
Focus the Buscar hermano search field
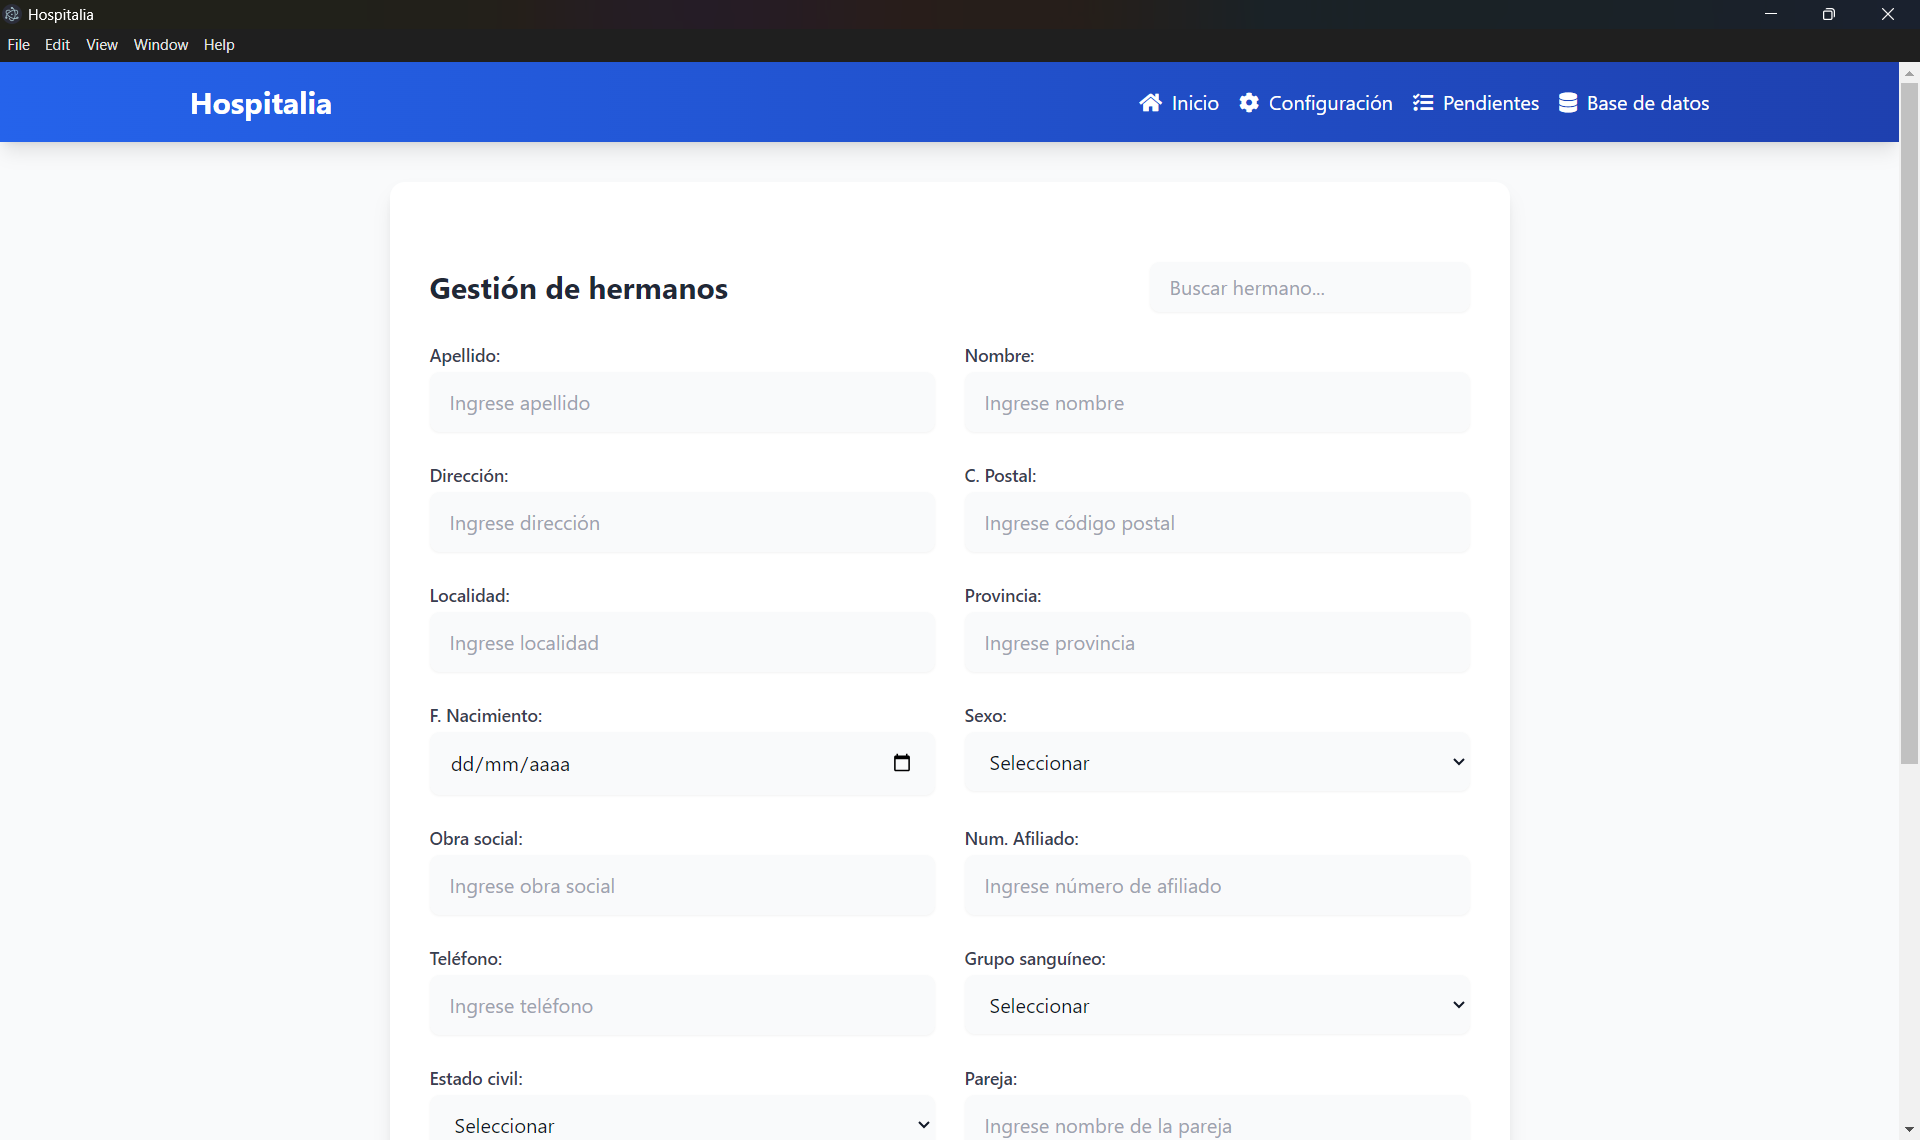(1309, 288)
